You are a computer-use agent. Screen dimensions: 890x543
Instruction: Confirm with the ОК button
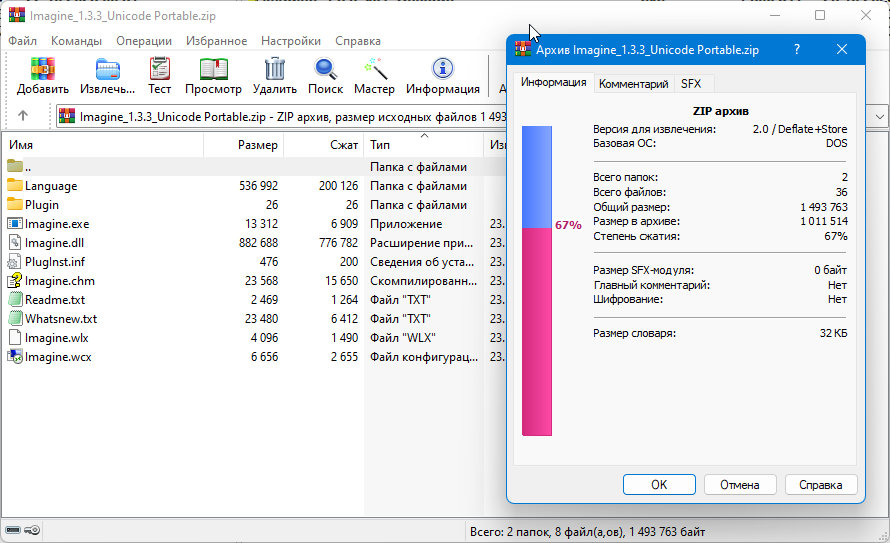[x=659, y=485]
